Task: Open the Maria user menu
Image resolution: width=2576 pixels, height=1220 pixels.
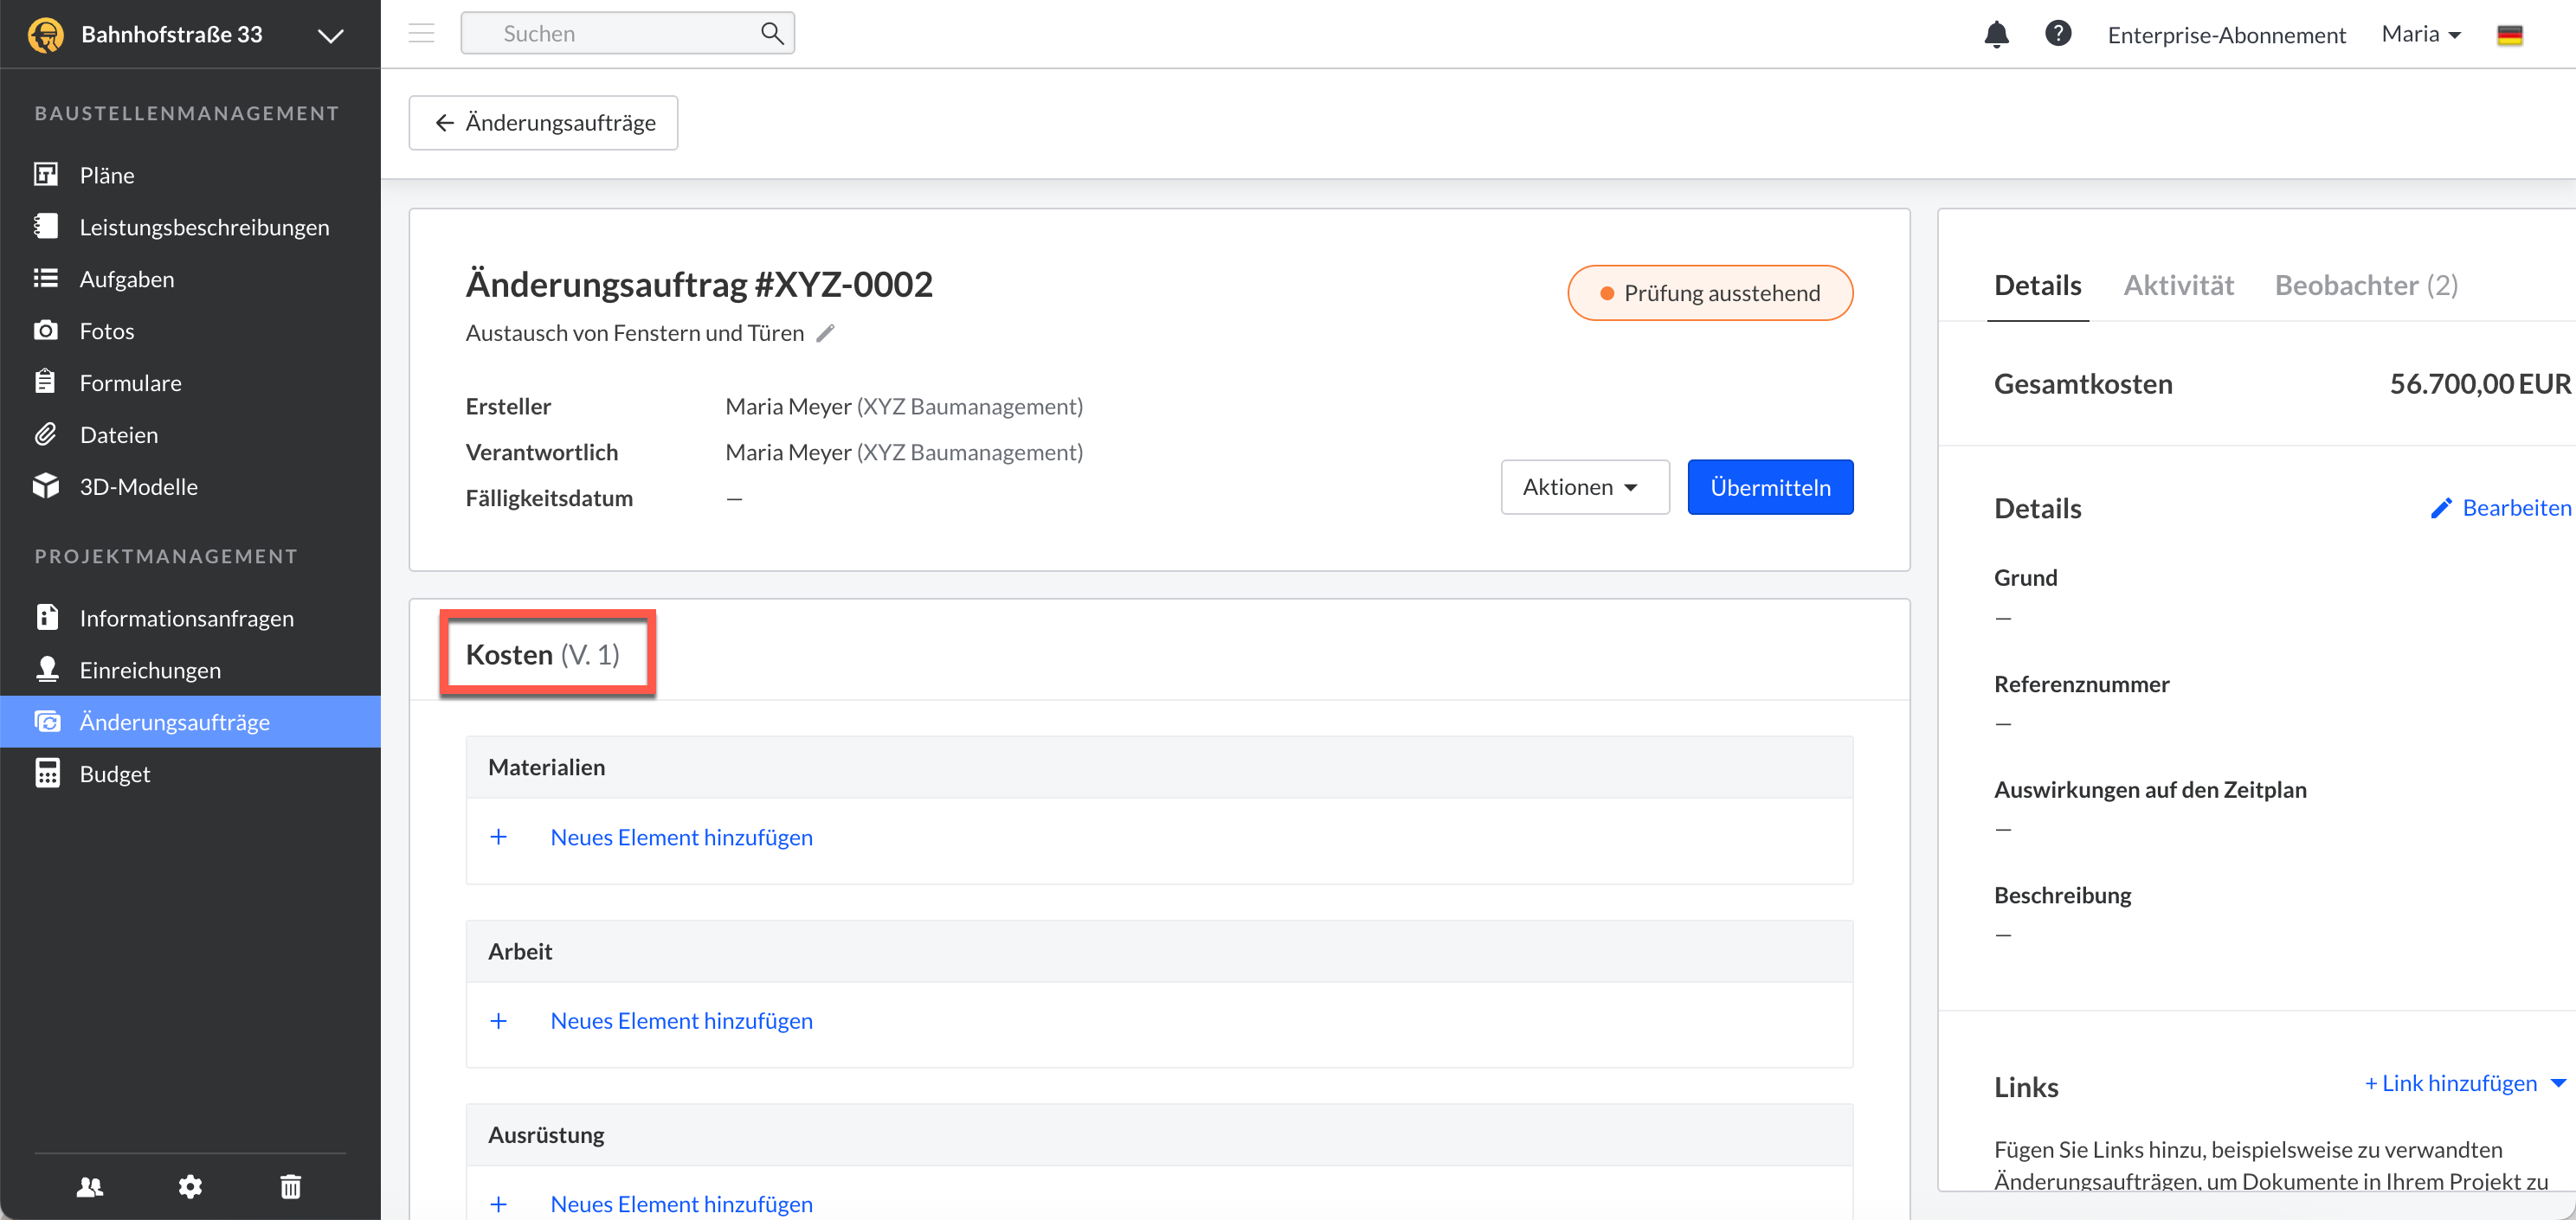Action: pyautogui.click(x=2420, y=34)
